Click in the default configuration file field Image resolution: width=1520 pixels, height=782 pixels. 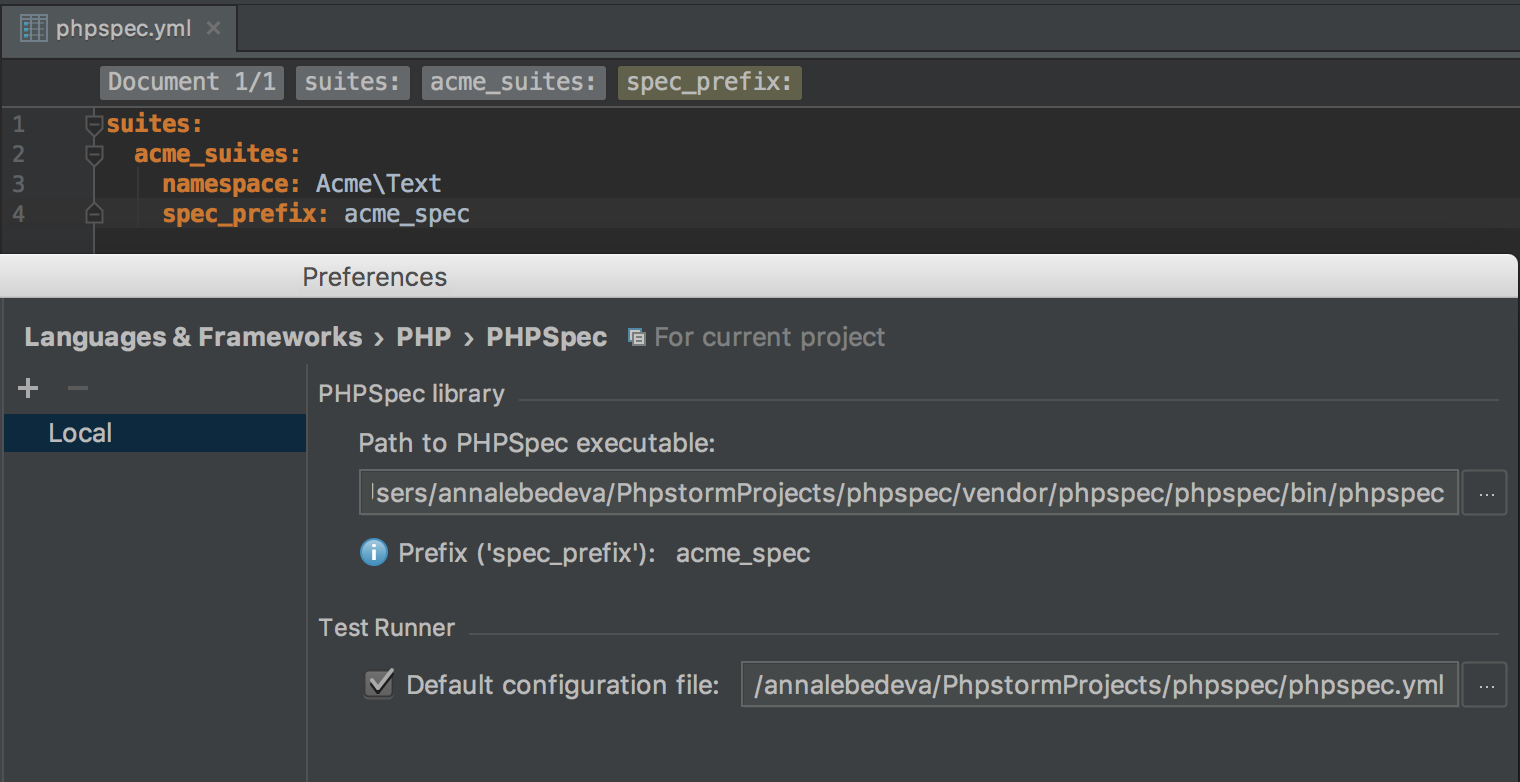(1098, 685)
